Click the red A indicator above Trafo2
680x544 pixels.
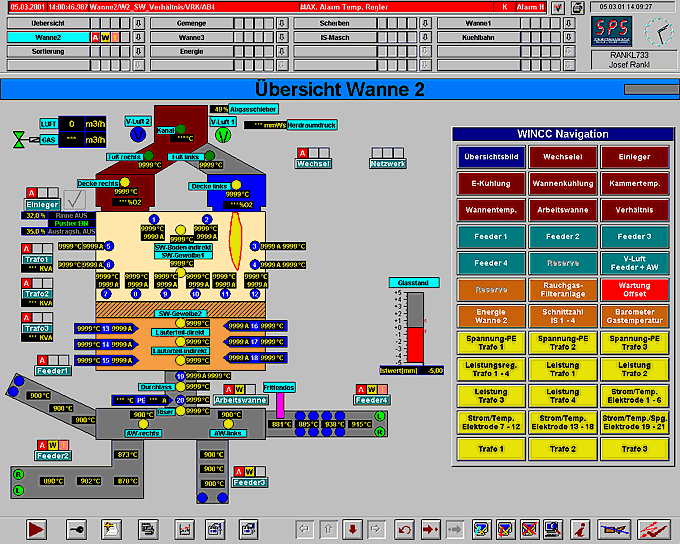[x=26, y=283]
